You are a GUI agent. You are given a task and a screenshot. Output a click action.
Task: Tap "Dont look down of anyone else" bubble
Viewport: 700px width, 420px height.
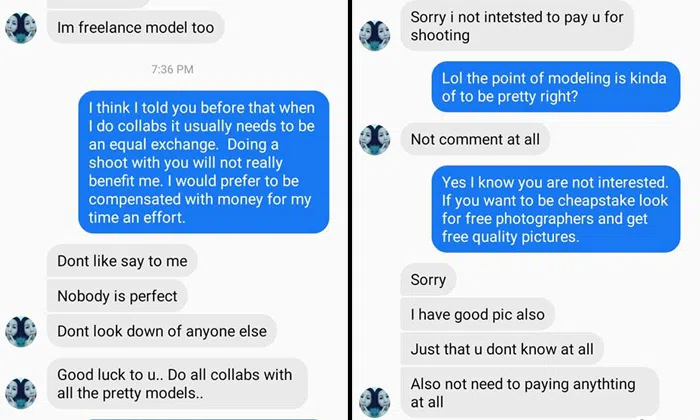(160, 331)
